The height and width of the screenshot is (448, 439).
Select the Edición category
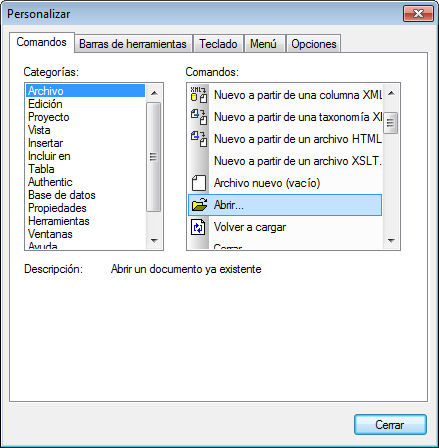click(85, 104)
